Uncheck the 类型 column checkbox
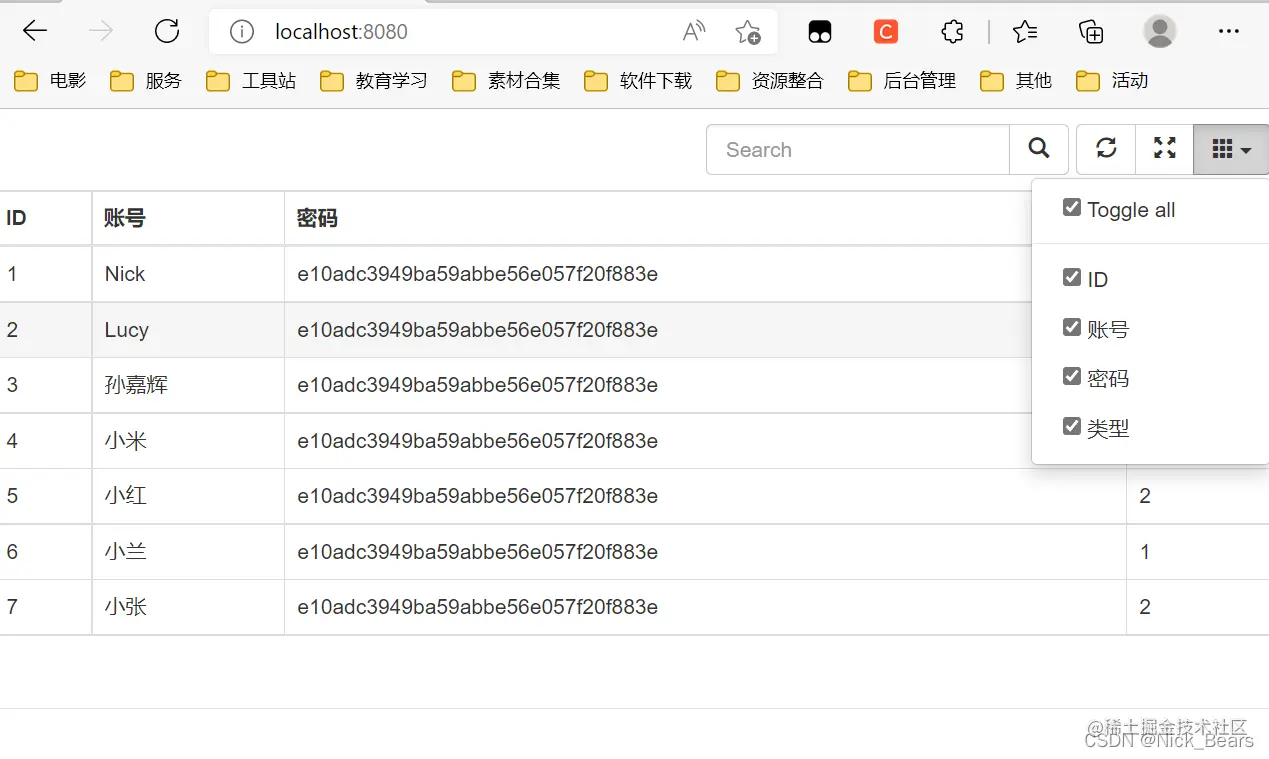 [1071, 427]
